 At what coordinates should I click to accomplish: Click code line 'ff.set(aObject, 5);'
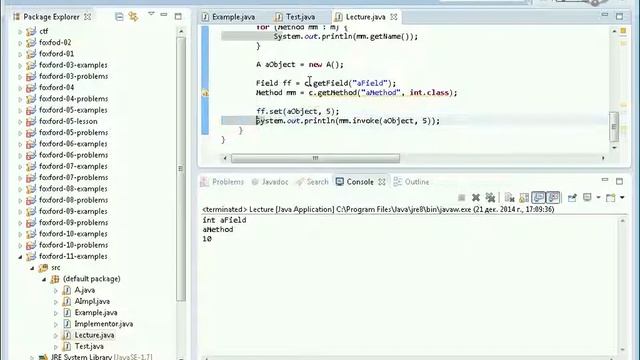coord(298,111)
